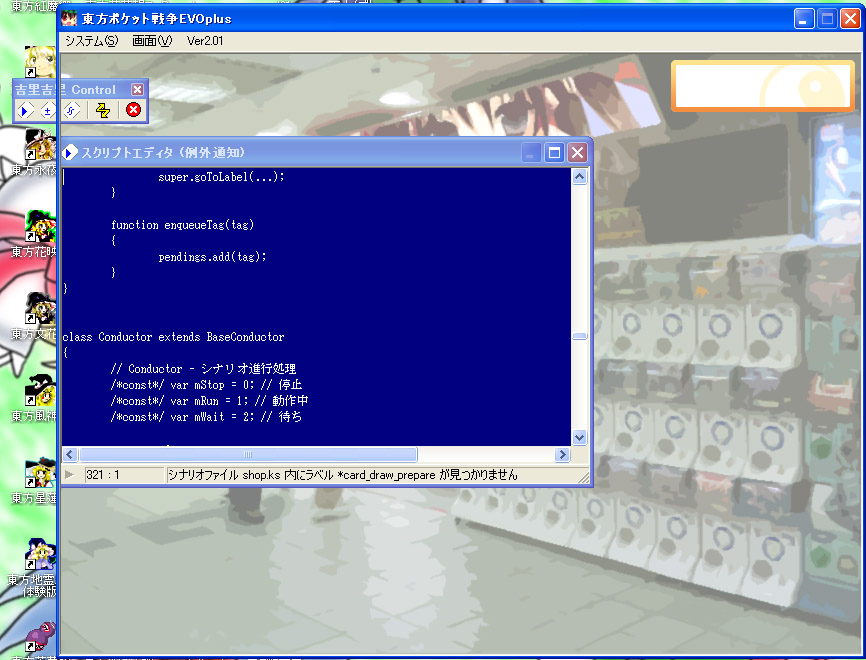The height and width of the screenshot is (660, 866).
Task: Click the horizontal scrollbar's left arrow
Action: pyautogui.click(x=71, y=455)
